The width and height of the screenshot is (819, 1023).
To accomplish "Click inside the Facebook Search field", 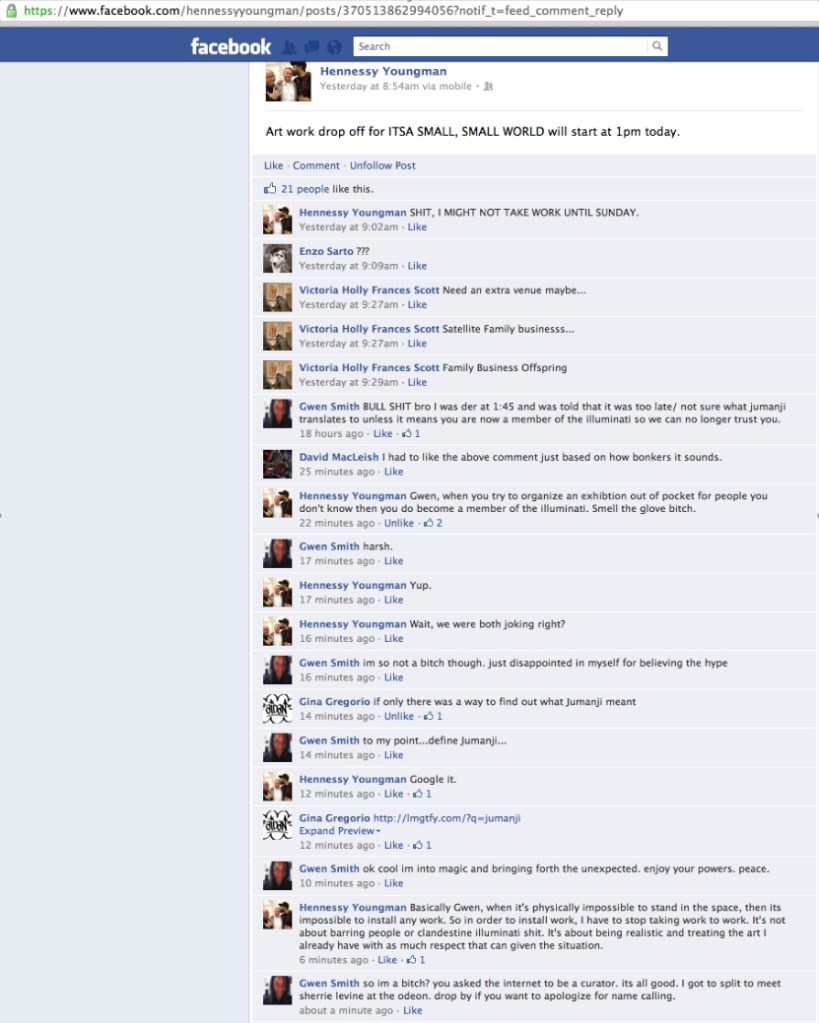I will click(x=501, y=46).
